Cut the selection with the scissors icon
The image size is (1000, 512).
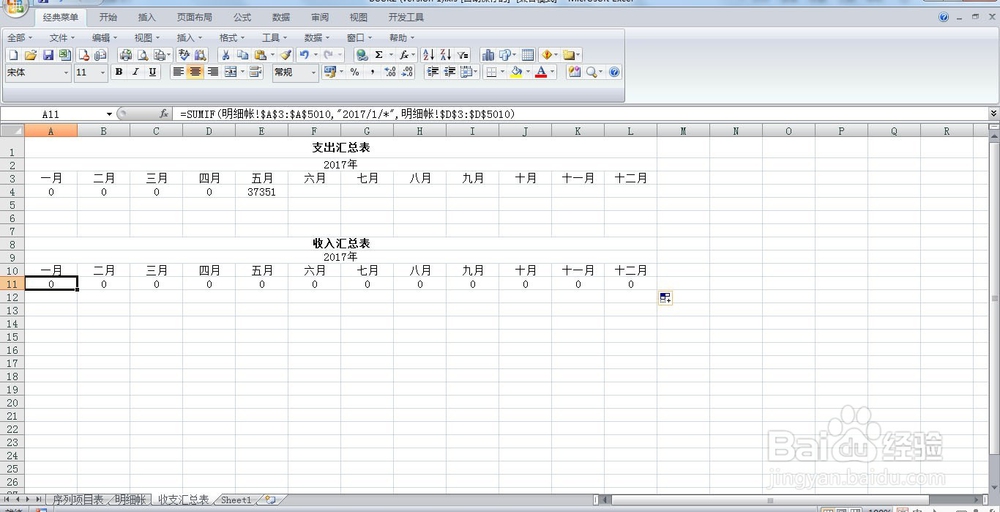(225, 55)
